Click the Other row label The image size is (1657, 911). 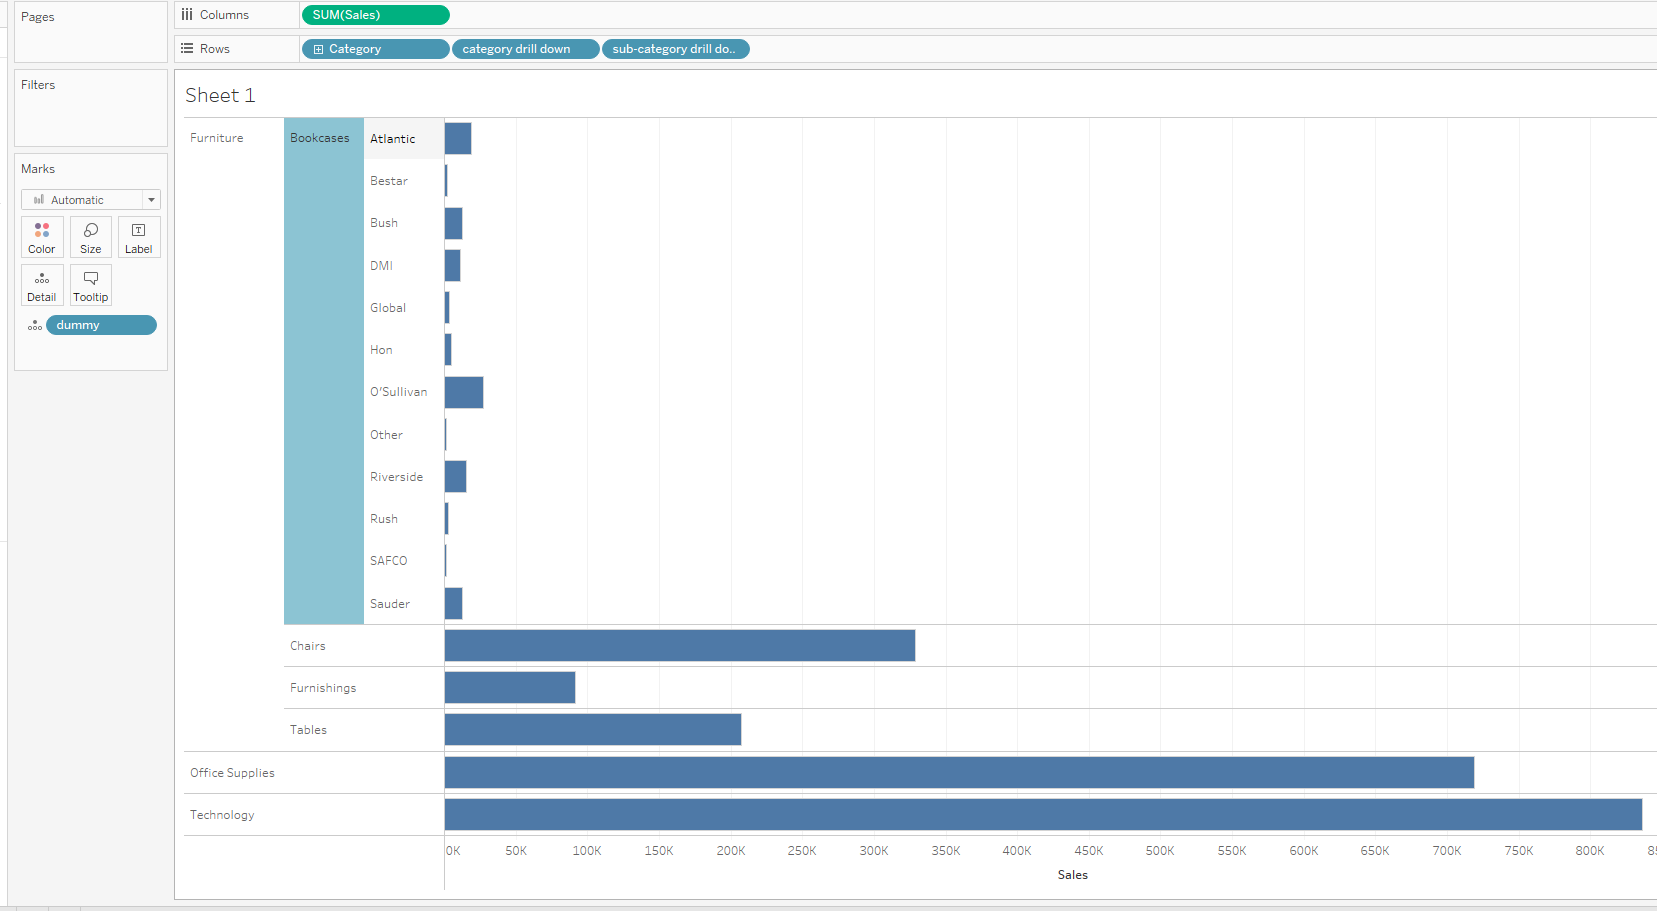(x=387, y=435)
